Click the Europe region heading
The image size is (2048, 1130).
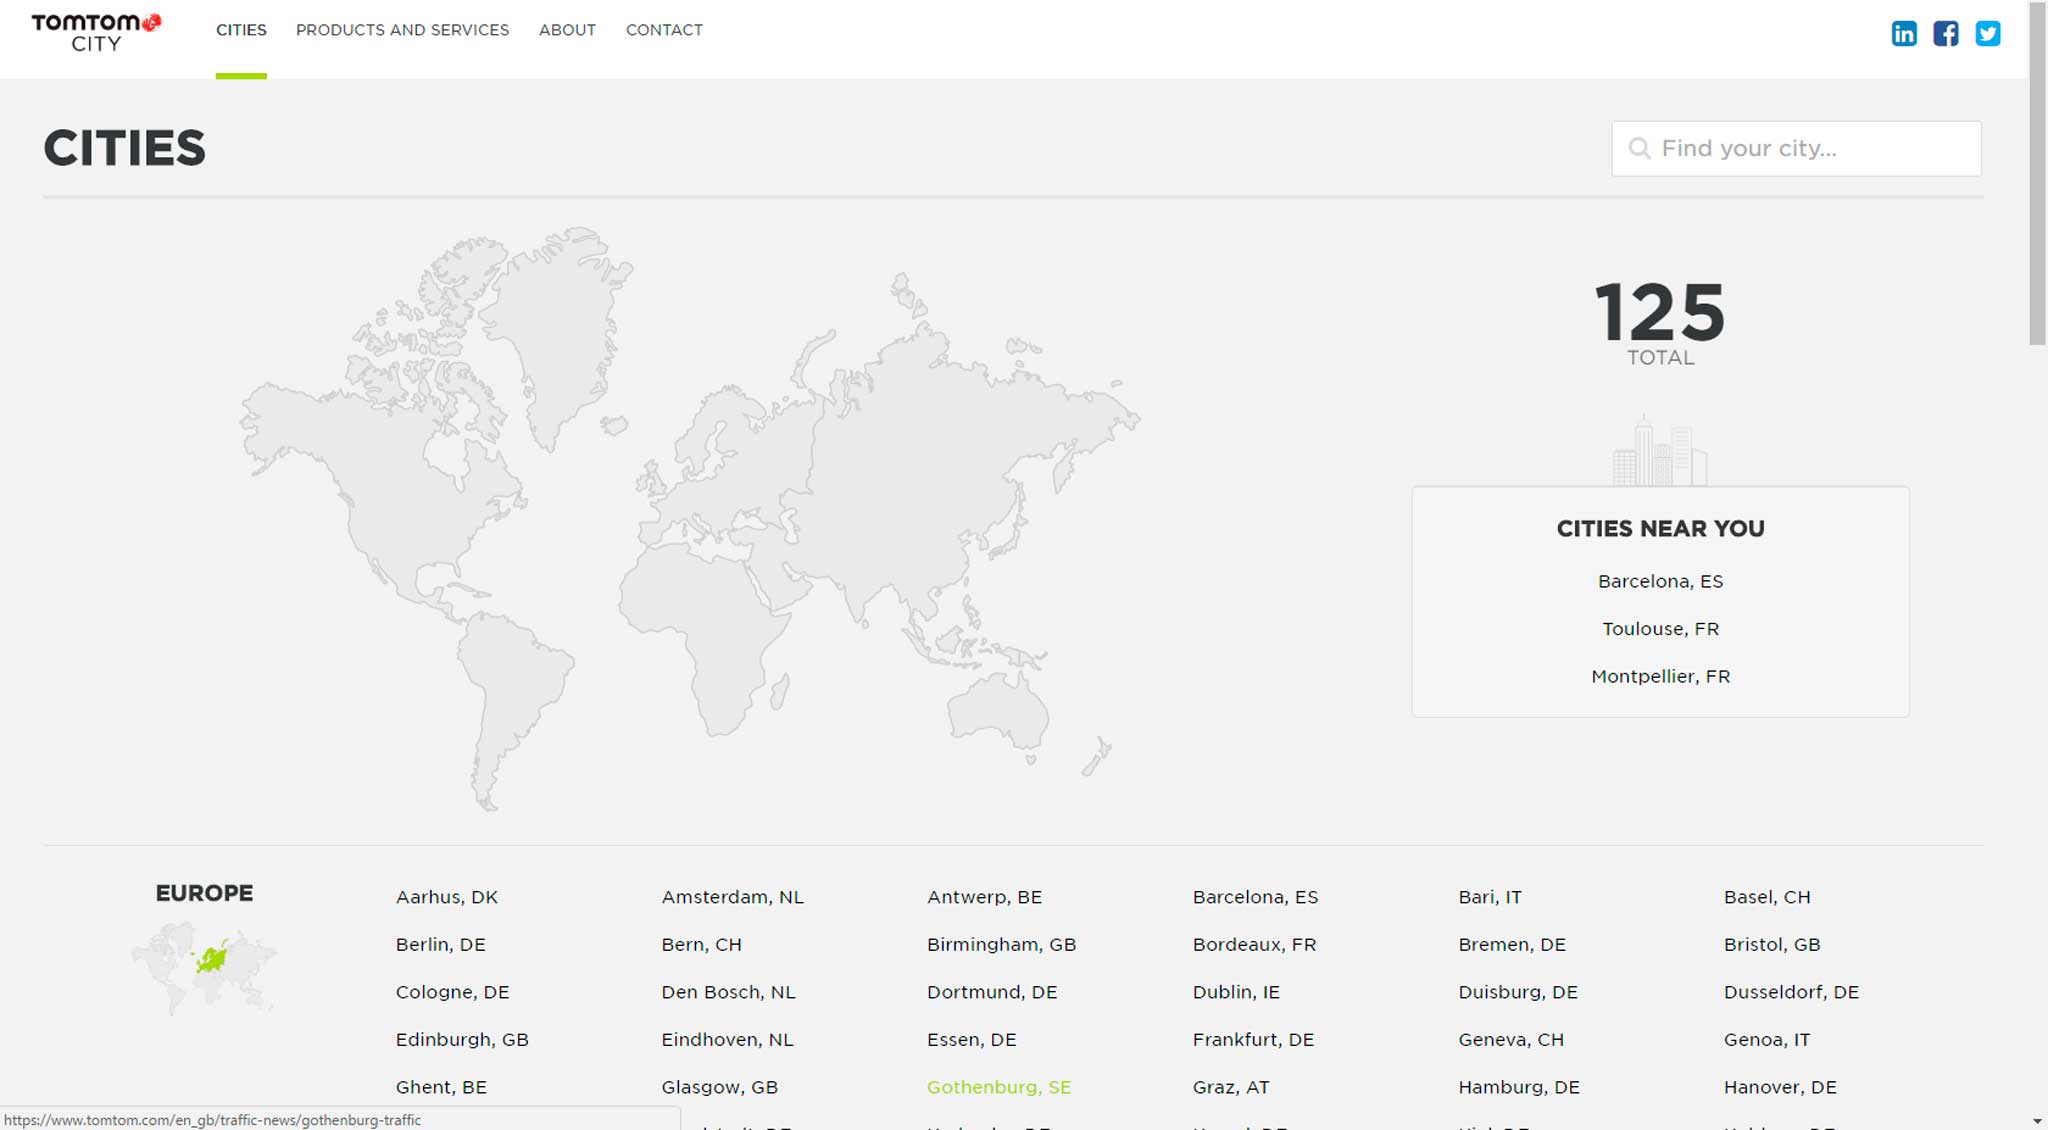204,893
